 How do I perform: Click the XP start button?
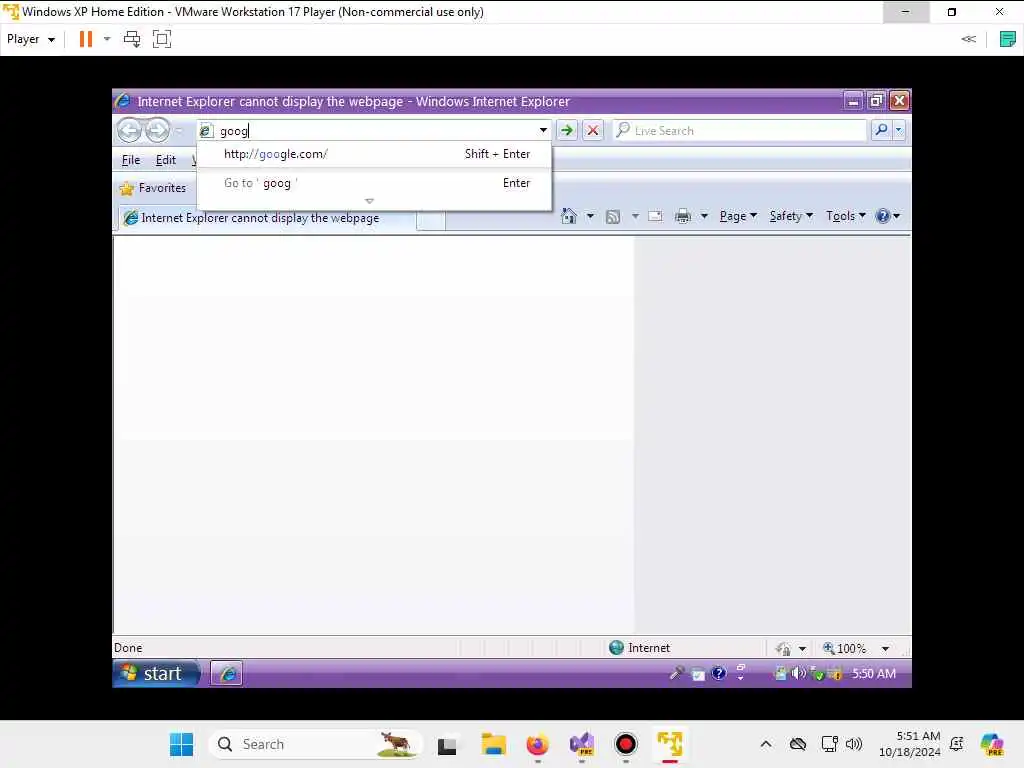pyautogui.click(x=156, y=673)
